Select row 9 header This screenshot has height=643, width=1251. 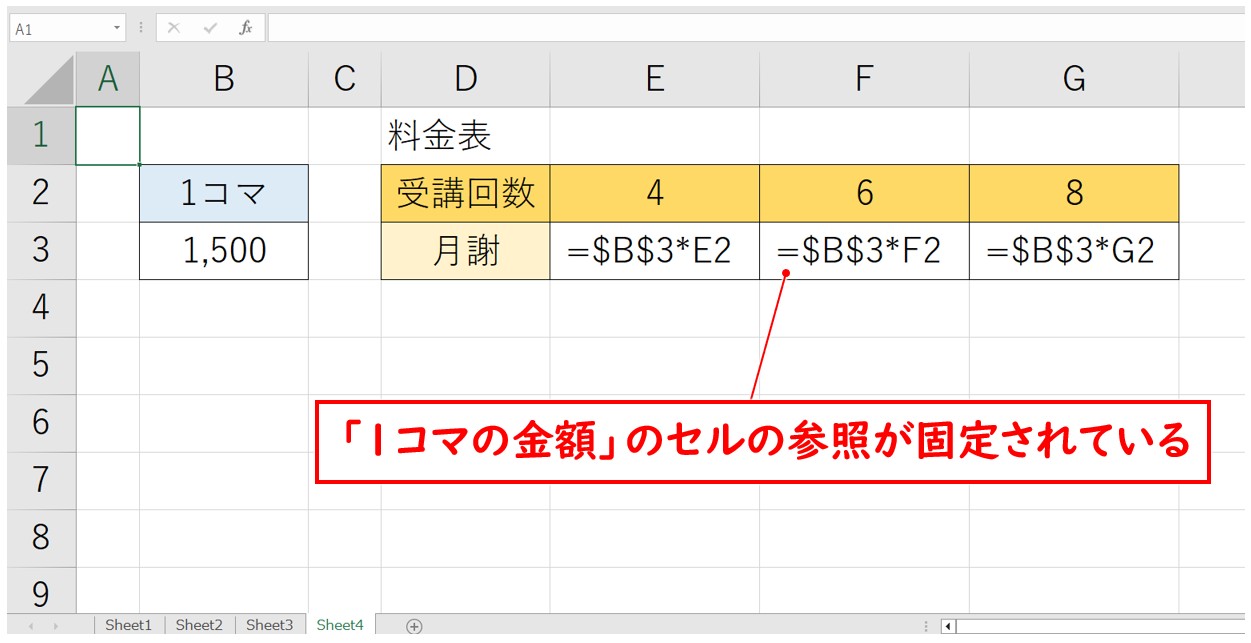[x=41, y=590]
